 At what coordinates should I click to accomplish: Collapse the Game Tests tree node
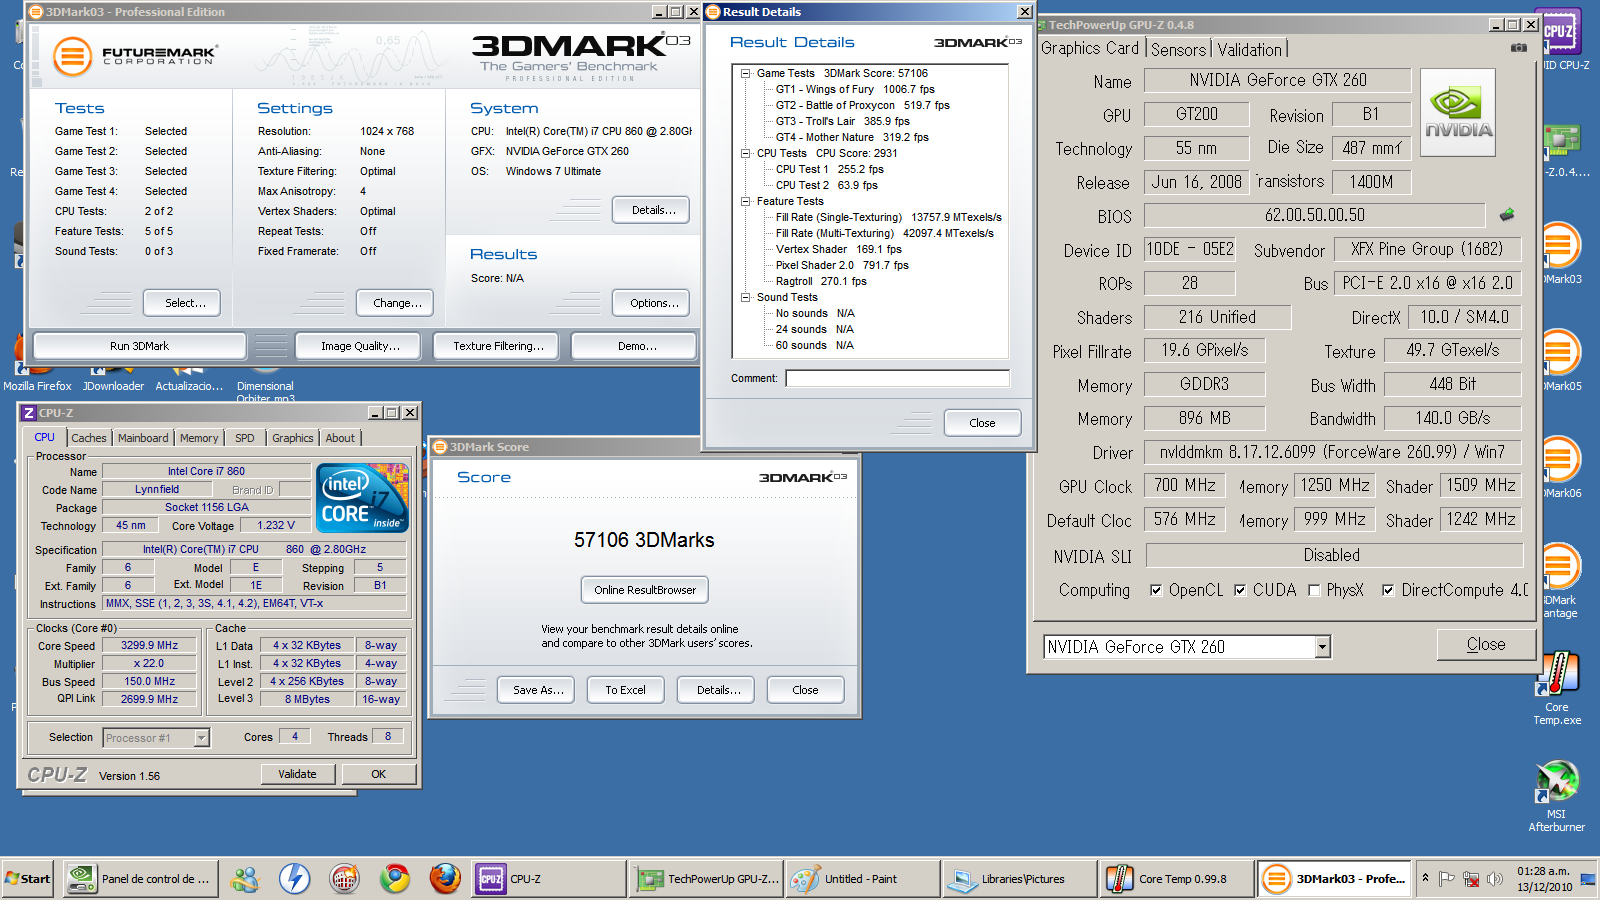click(745, 73)
